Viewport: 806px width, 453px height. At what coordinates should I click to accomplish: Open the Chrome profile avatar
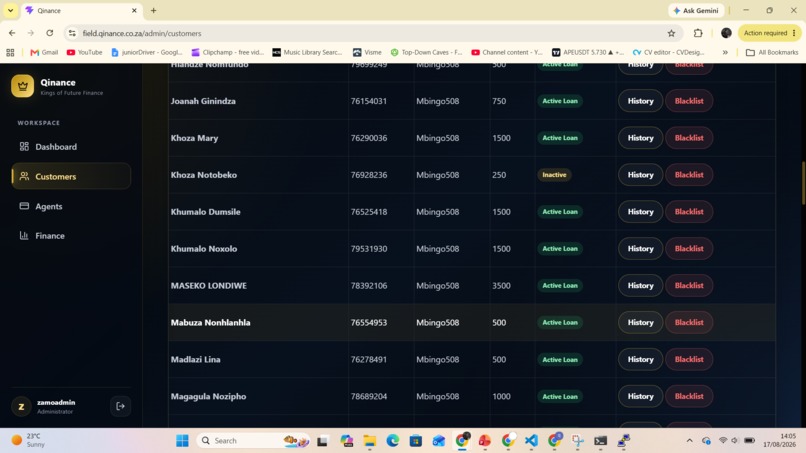726,33
